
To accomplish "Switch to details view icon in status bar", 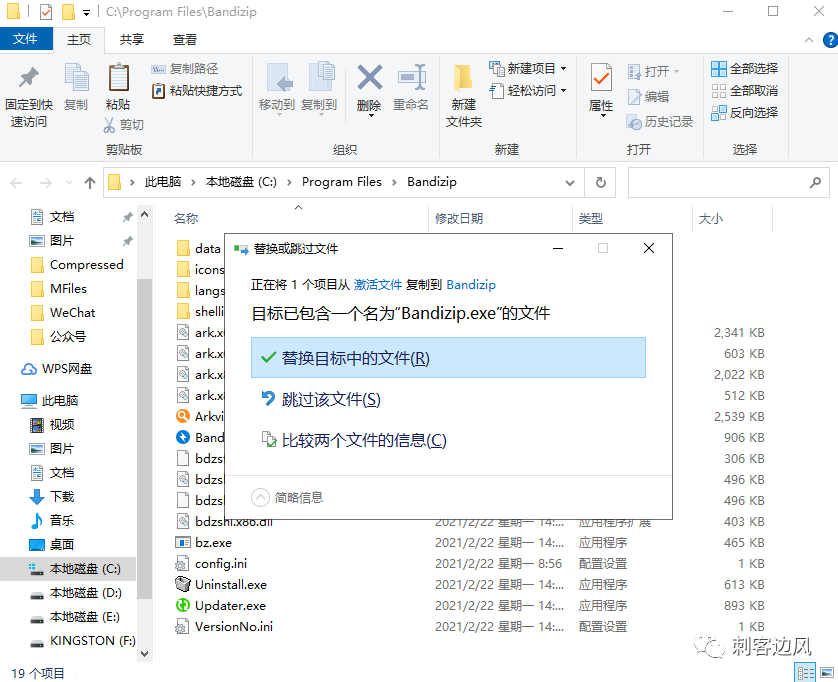I will pos(805,672).
